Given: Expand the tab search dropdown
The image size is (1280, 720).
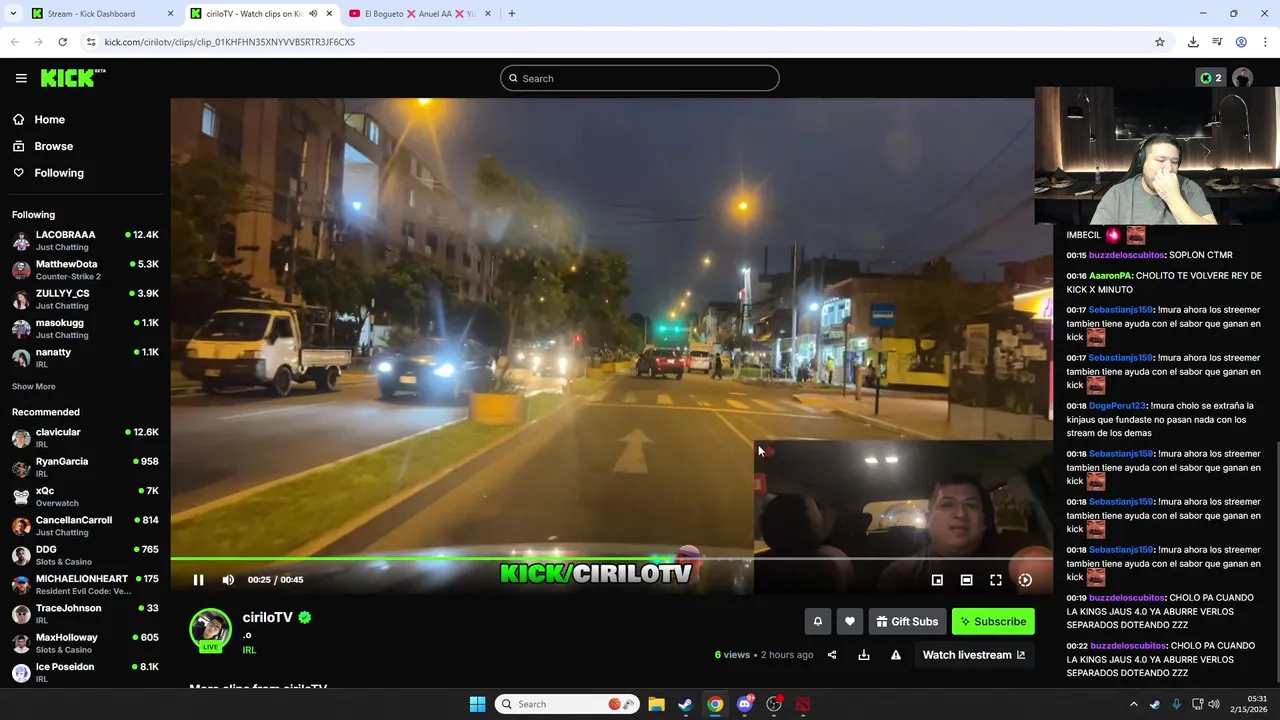Looking at the screenshot, I should coord(11,14).
